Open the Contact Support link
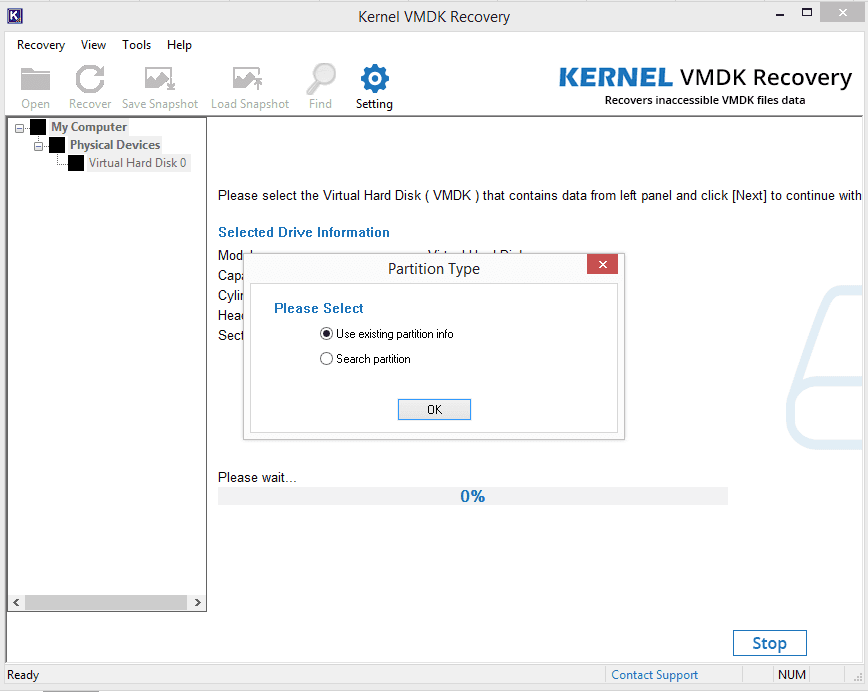 [x=654, y=675]
